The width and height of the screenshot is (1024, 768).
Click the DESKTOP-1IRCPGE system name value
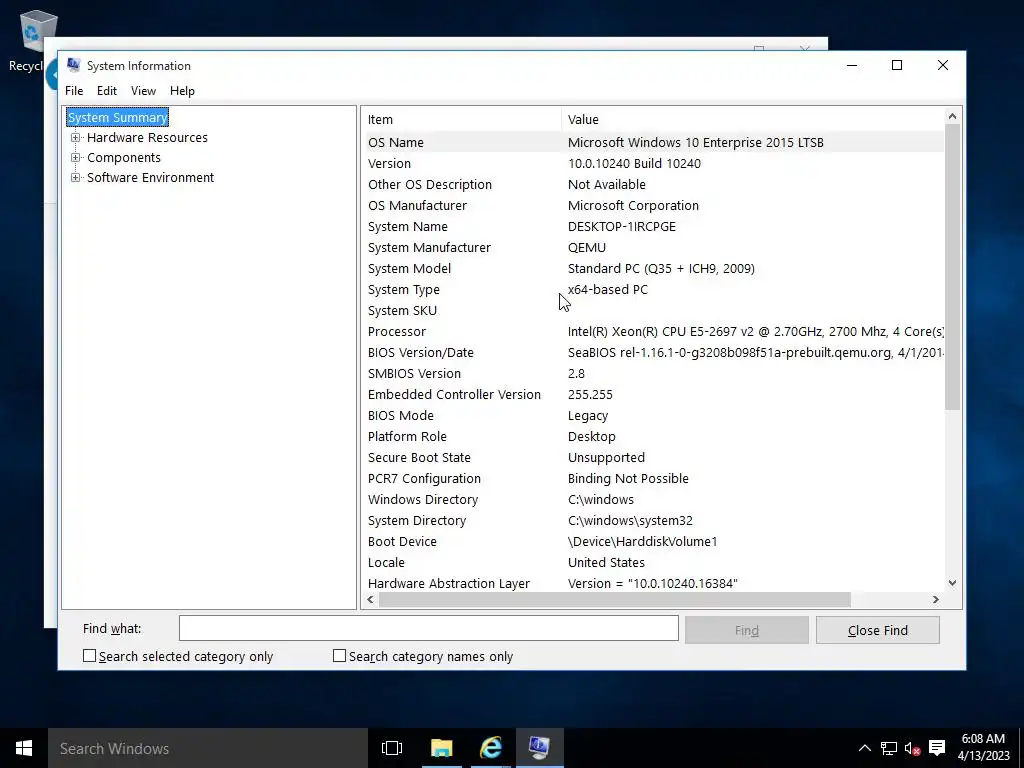(622, 227)
